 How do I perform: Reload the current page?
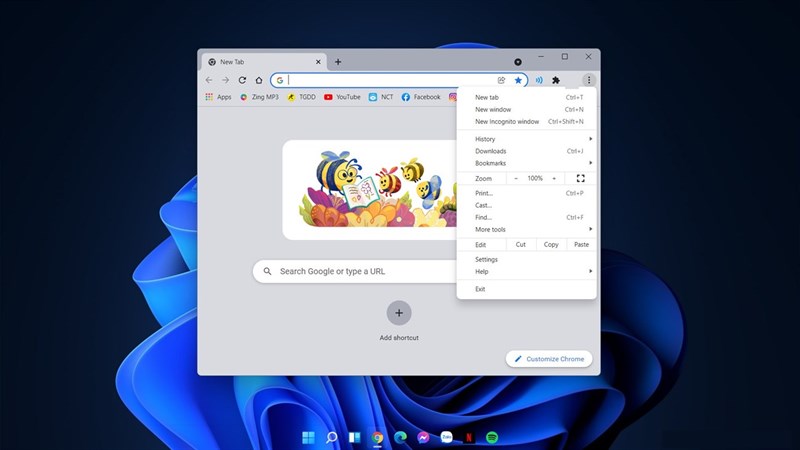[x=242, y=80]
